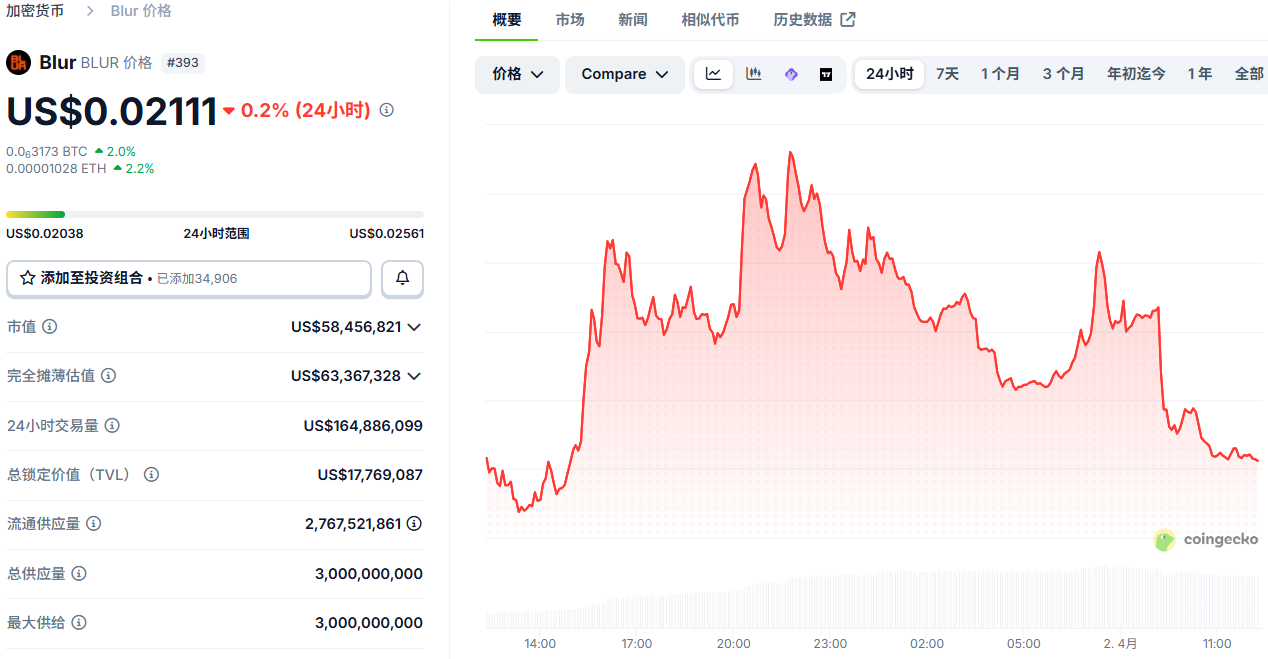This screenshot has width=1268, height=659.
Task: Expand the market cap value chevron
Action: click(414, 327)
